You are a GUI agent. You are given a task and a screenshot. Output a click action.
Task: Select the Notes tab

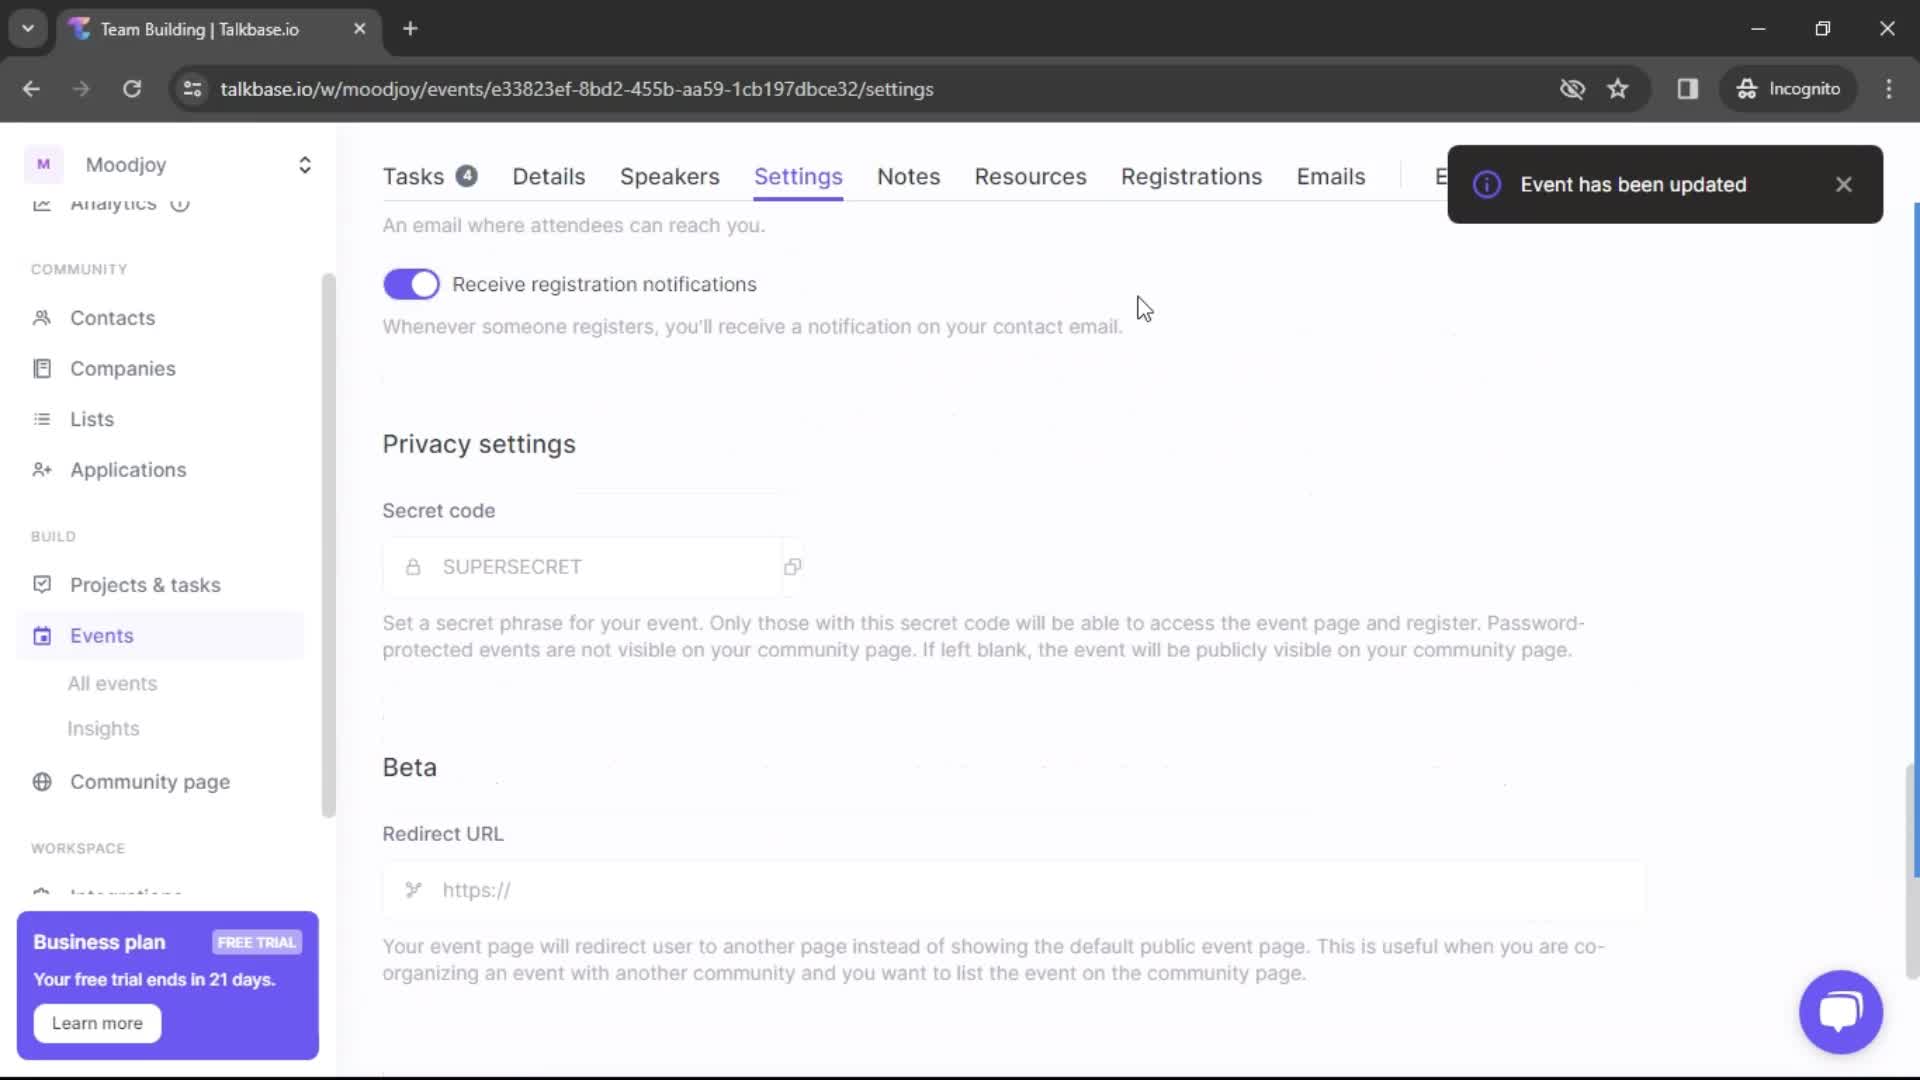(x=909, y=175)
